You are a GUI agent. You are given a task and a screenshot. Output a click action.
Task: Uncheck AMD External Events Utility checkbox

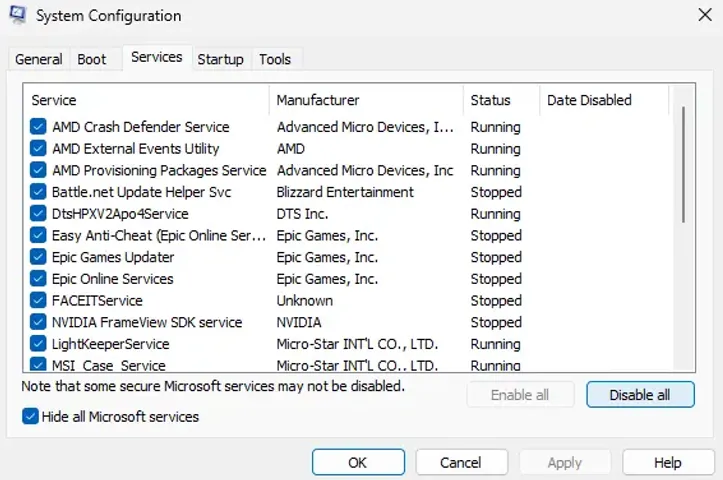click(38, 148)
